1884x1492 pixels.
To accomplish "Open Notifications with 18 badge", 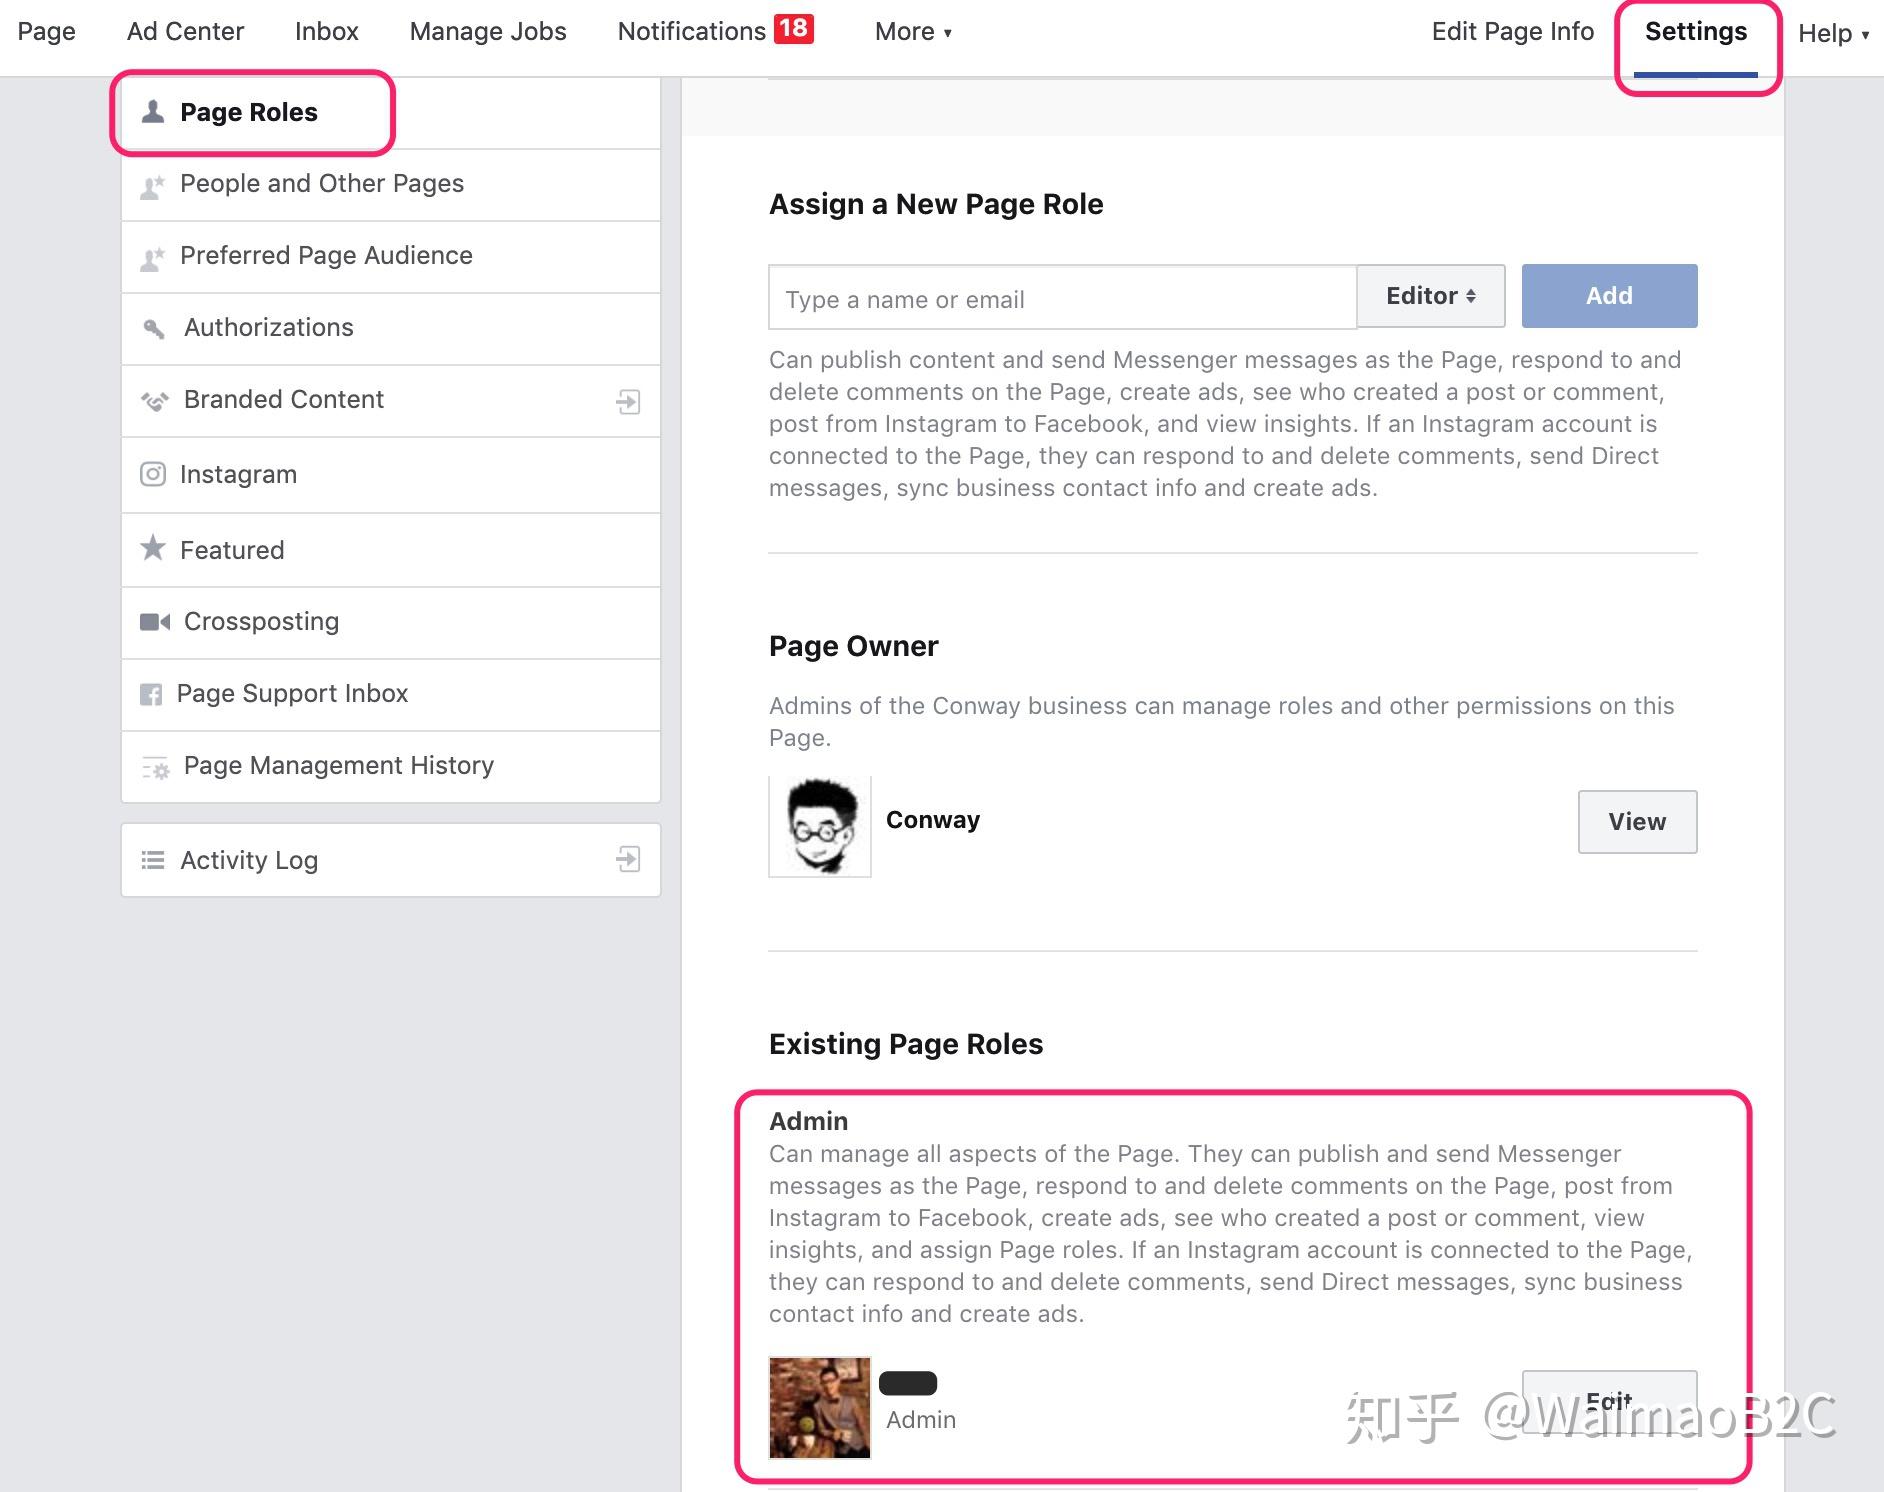I will [716, 31].
